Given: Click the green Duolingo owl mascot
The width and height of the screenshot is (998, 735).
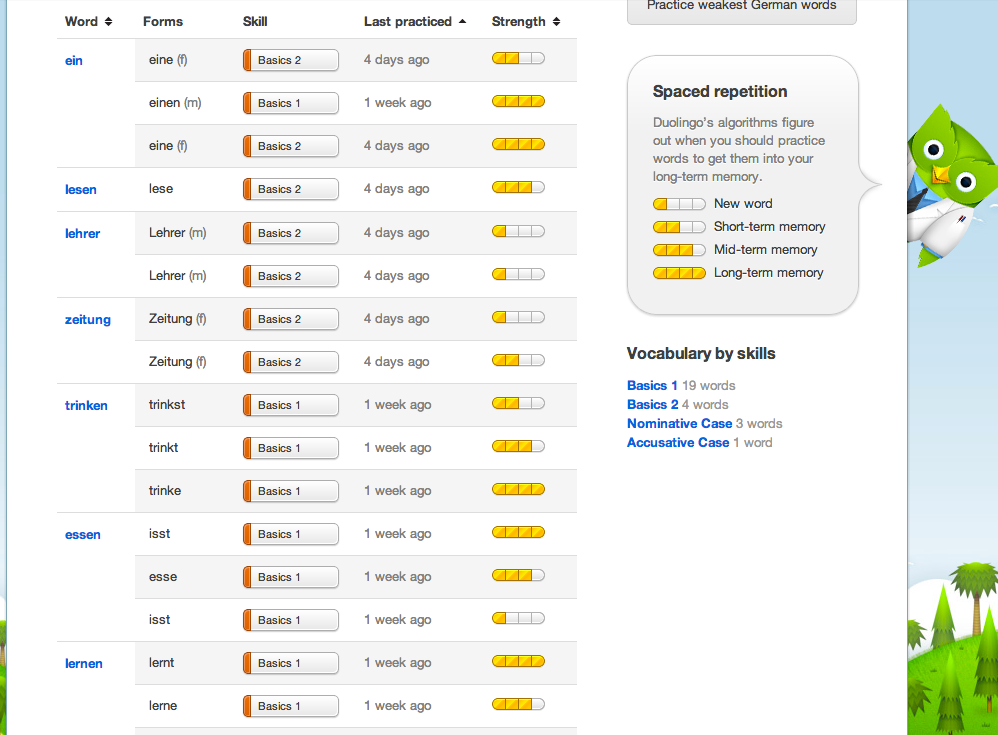Looking at the screenshot, I should [953, 186].
